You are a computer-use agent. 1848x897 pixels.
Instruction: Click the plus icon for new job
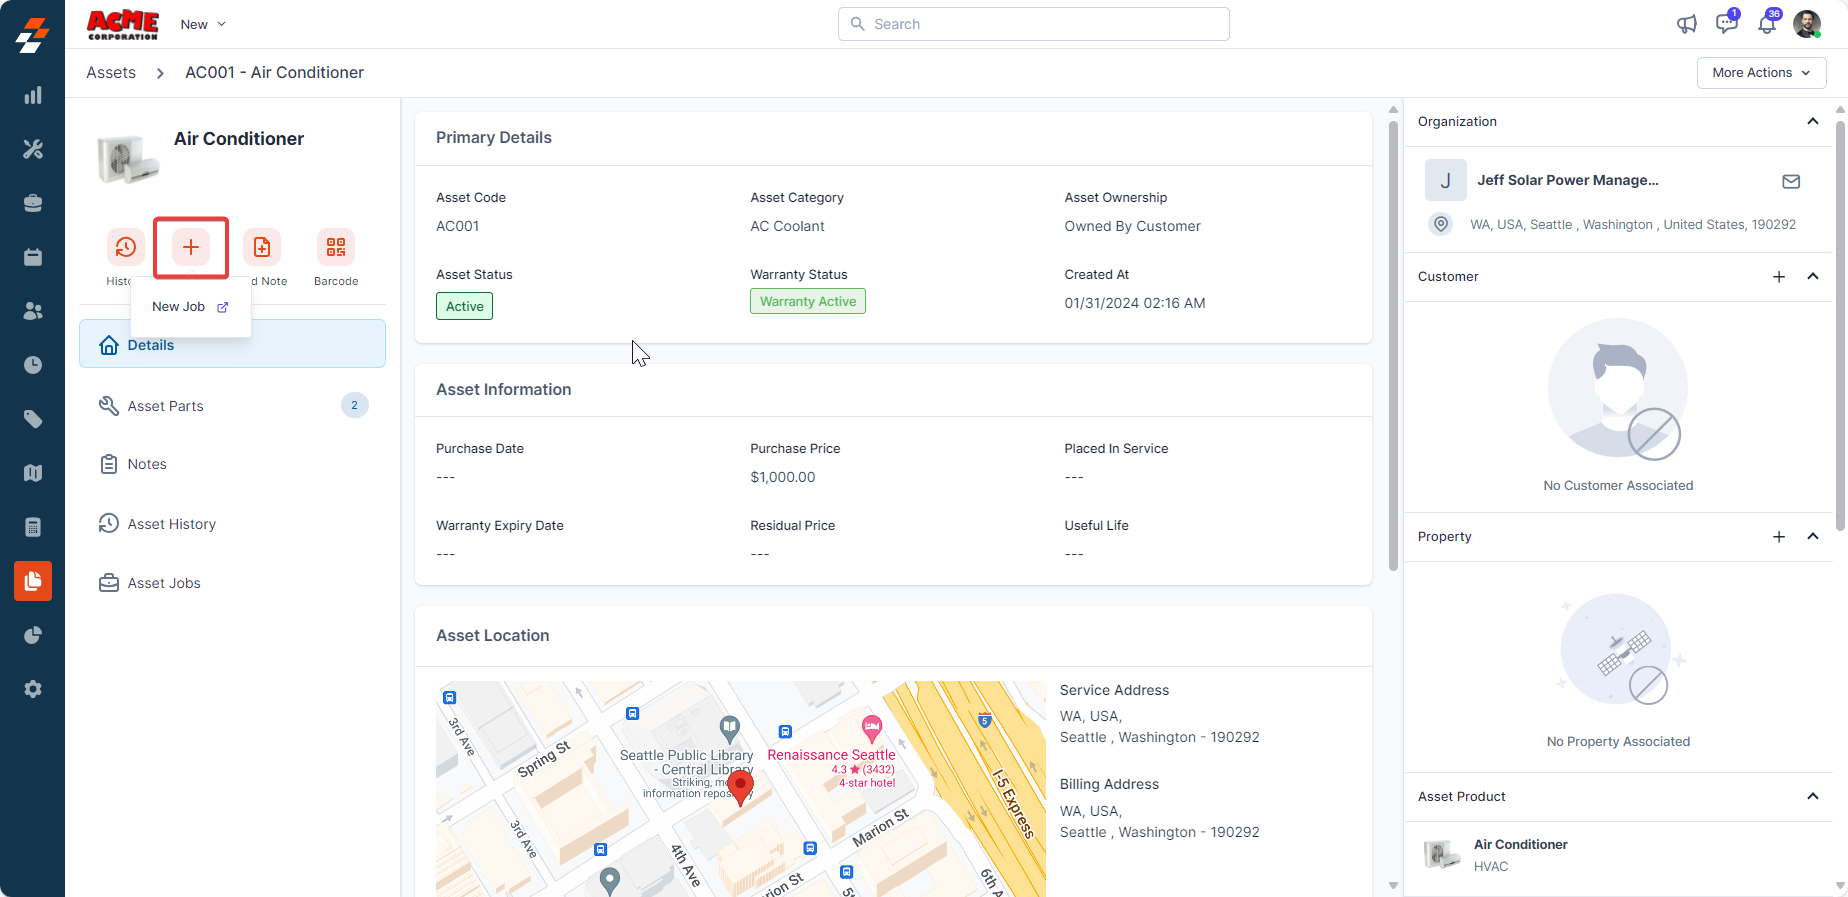coord(191,247)
